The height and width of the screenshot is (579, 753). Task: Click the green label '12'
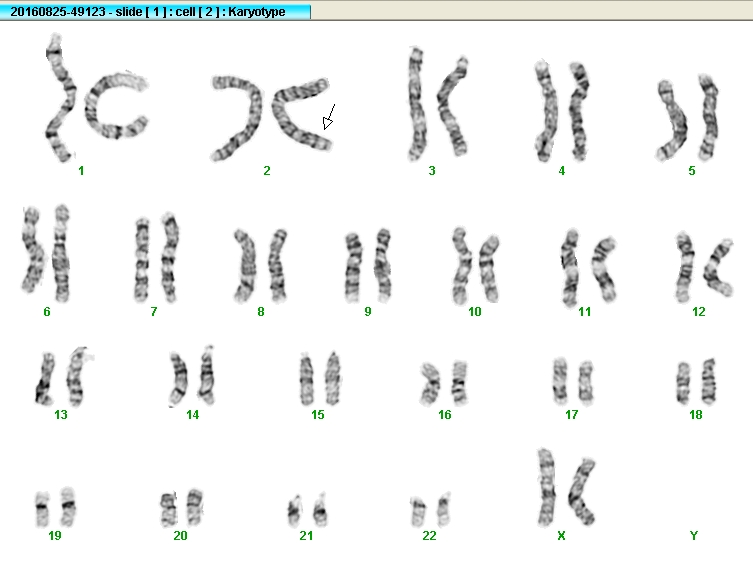point(699,312)
